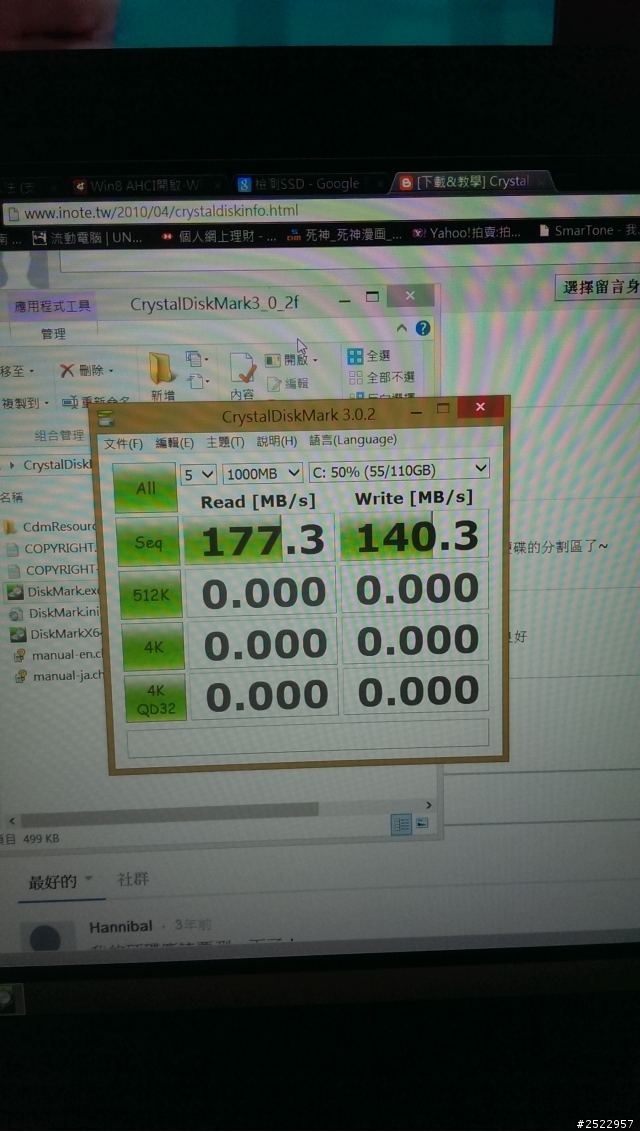
Task: Open Explorer help via question mark icon
Action: click(x=423, y=328)
